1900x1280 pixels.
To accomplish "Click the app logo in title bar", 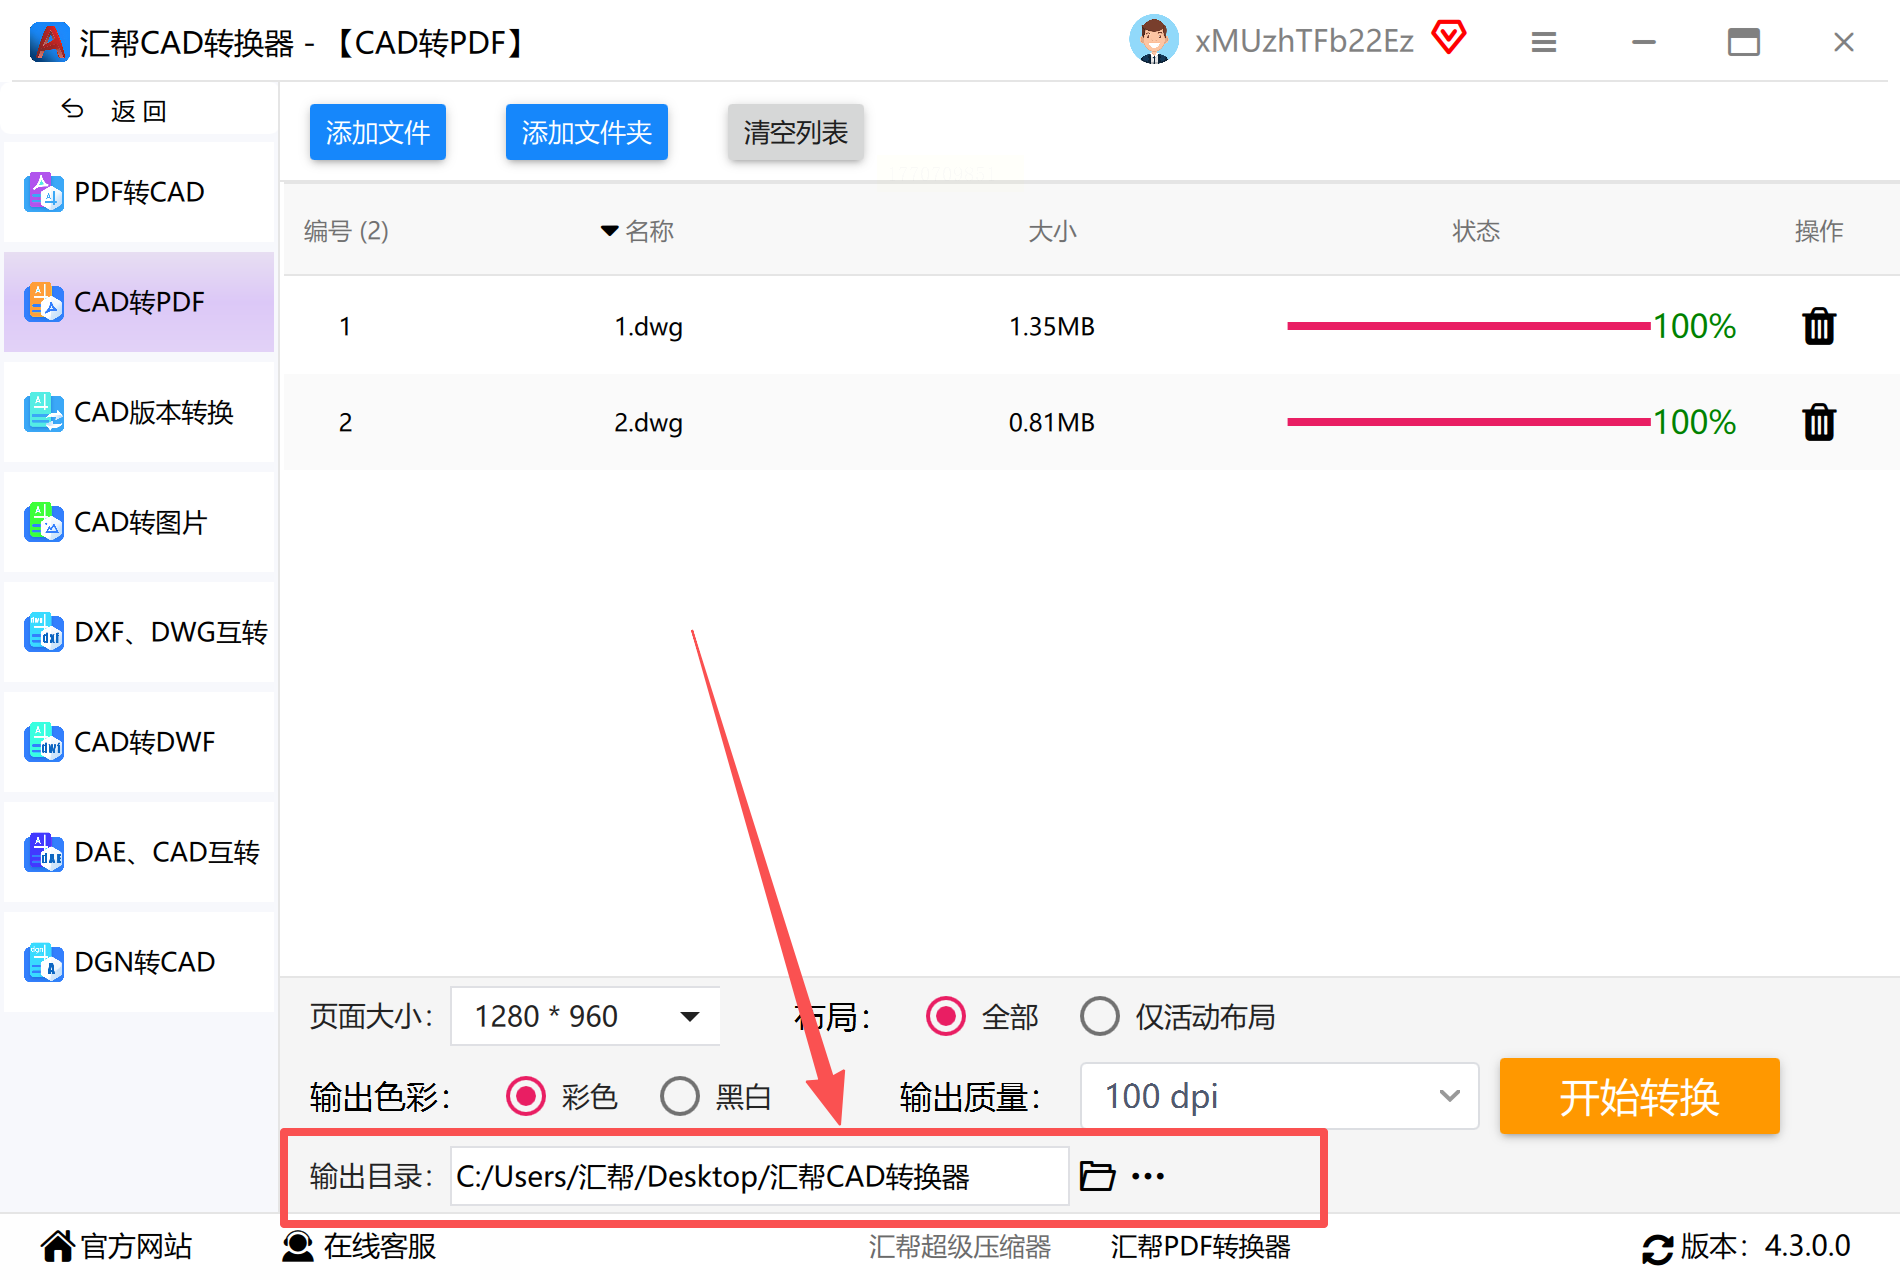I will tap(49, 42).
